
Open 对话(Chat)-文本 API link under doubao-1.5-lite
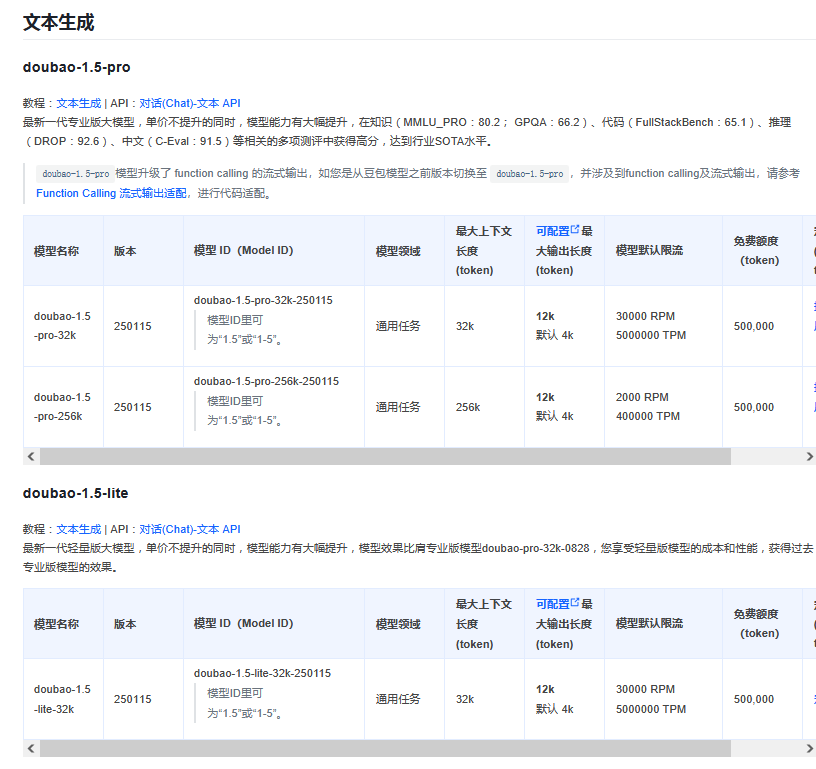[x=190, y=529]
